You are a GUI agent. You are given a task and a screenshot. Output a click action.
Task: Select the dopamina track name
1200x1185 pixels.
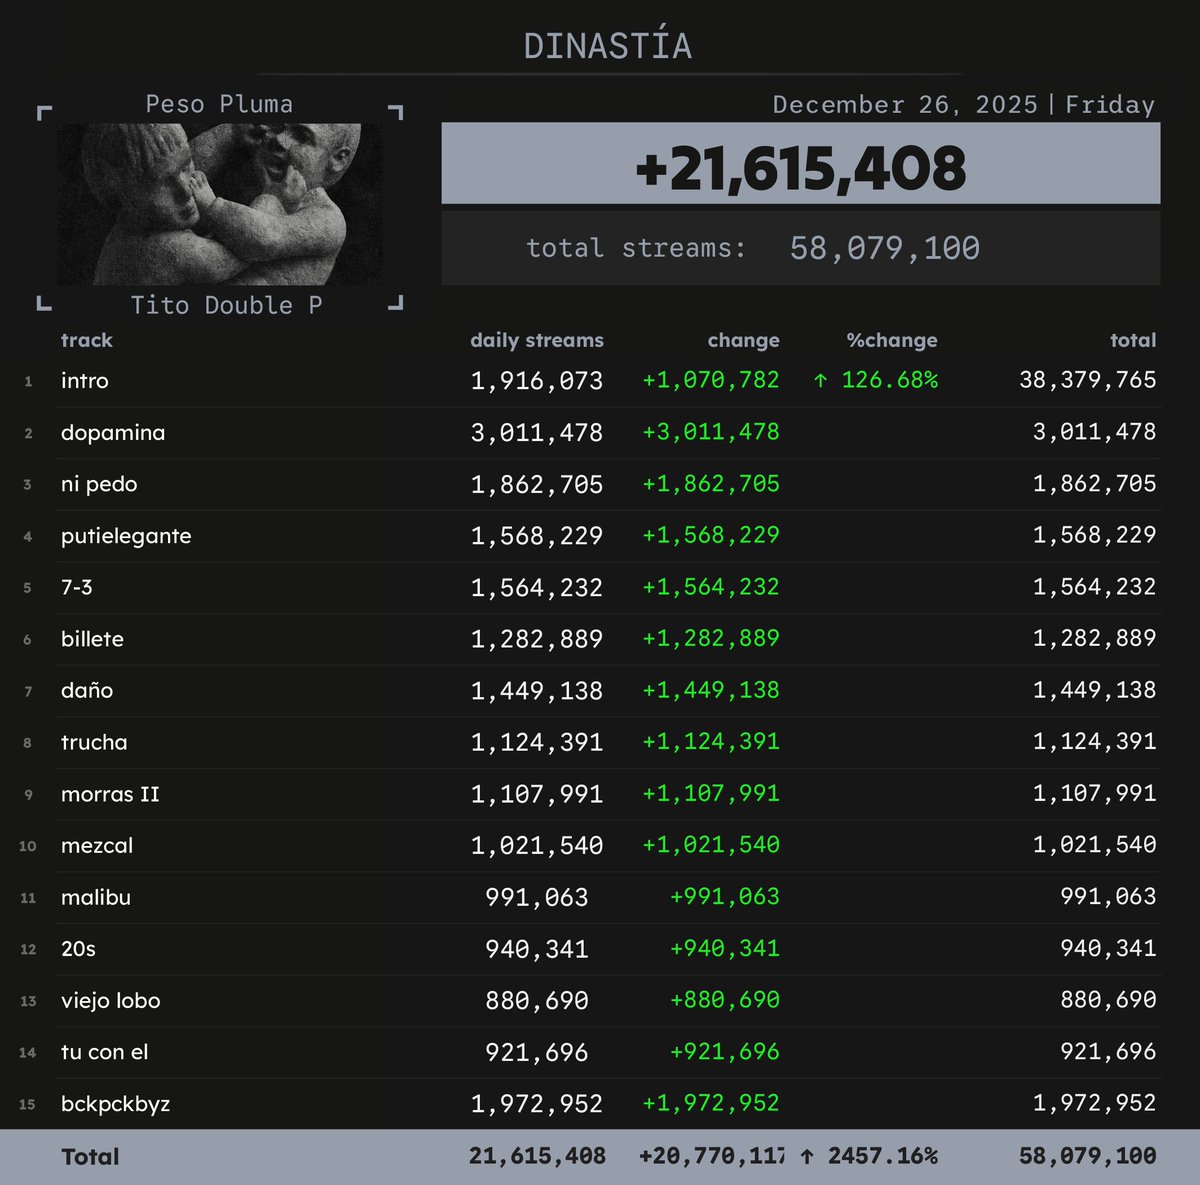coord(113,433)
